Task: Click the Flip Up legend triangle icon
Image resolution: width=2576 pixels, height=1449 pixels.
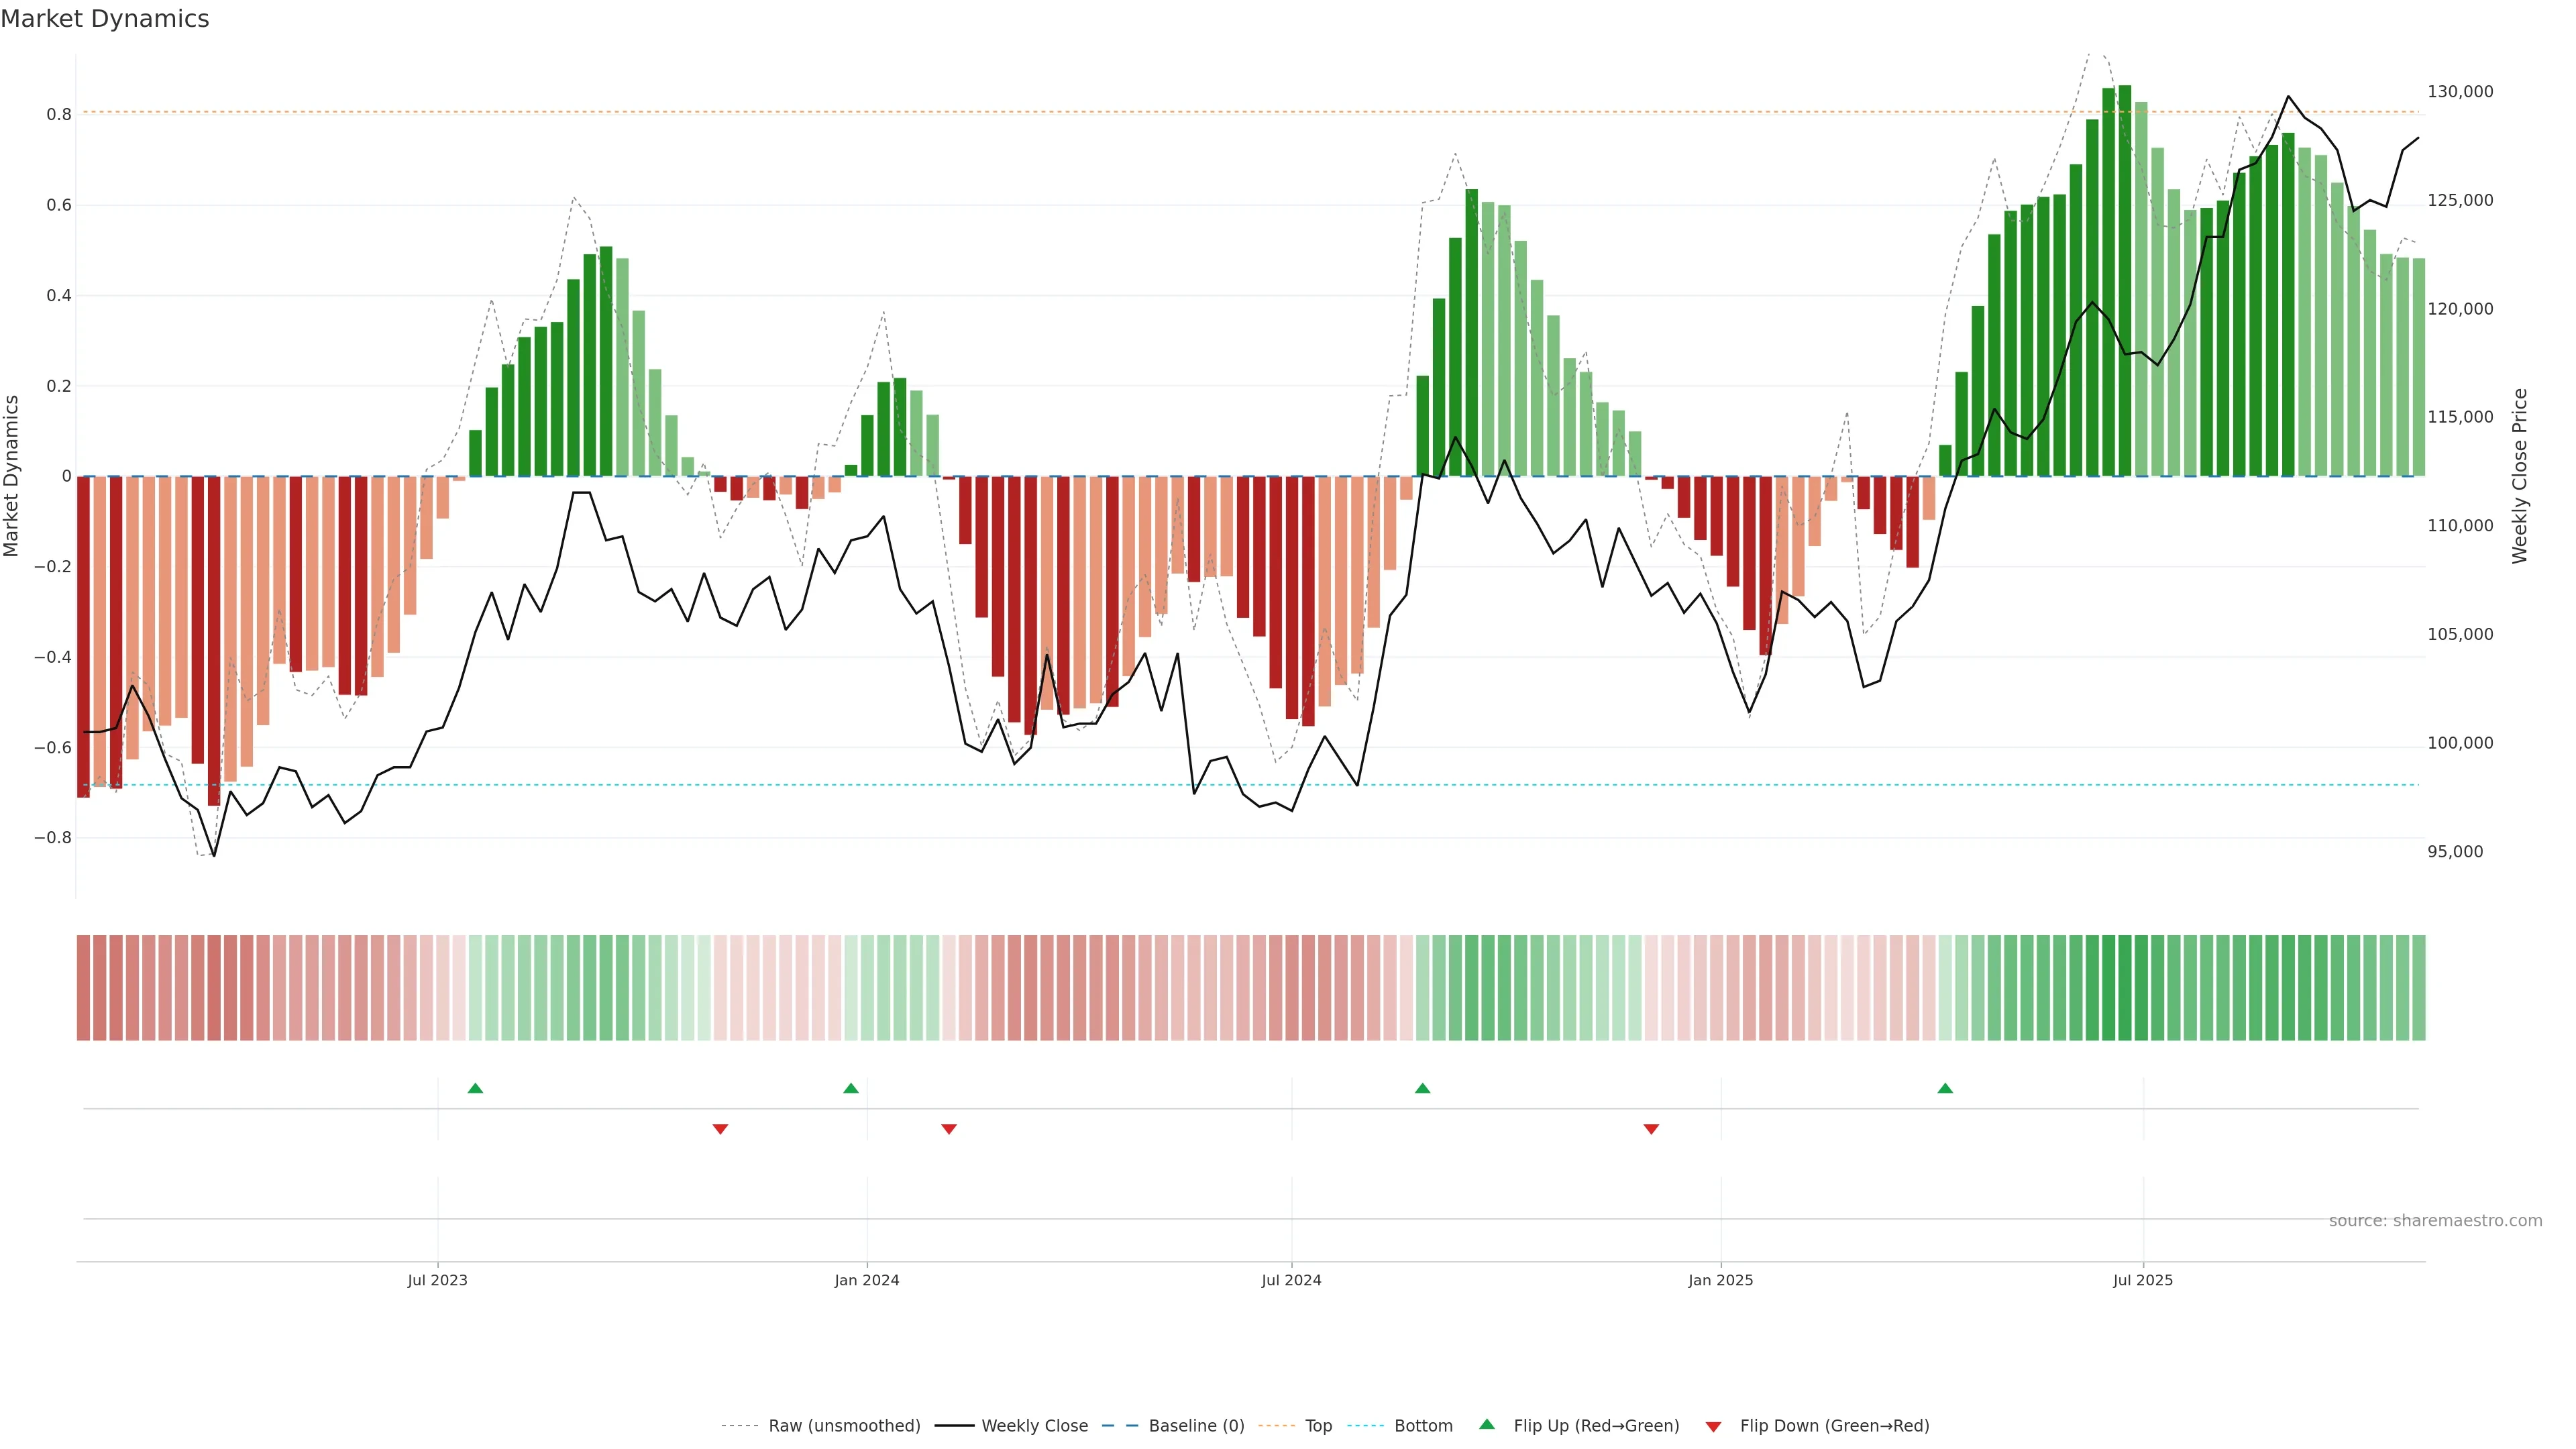Action: (x=1486, y=1424)
